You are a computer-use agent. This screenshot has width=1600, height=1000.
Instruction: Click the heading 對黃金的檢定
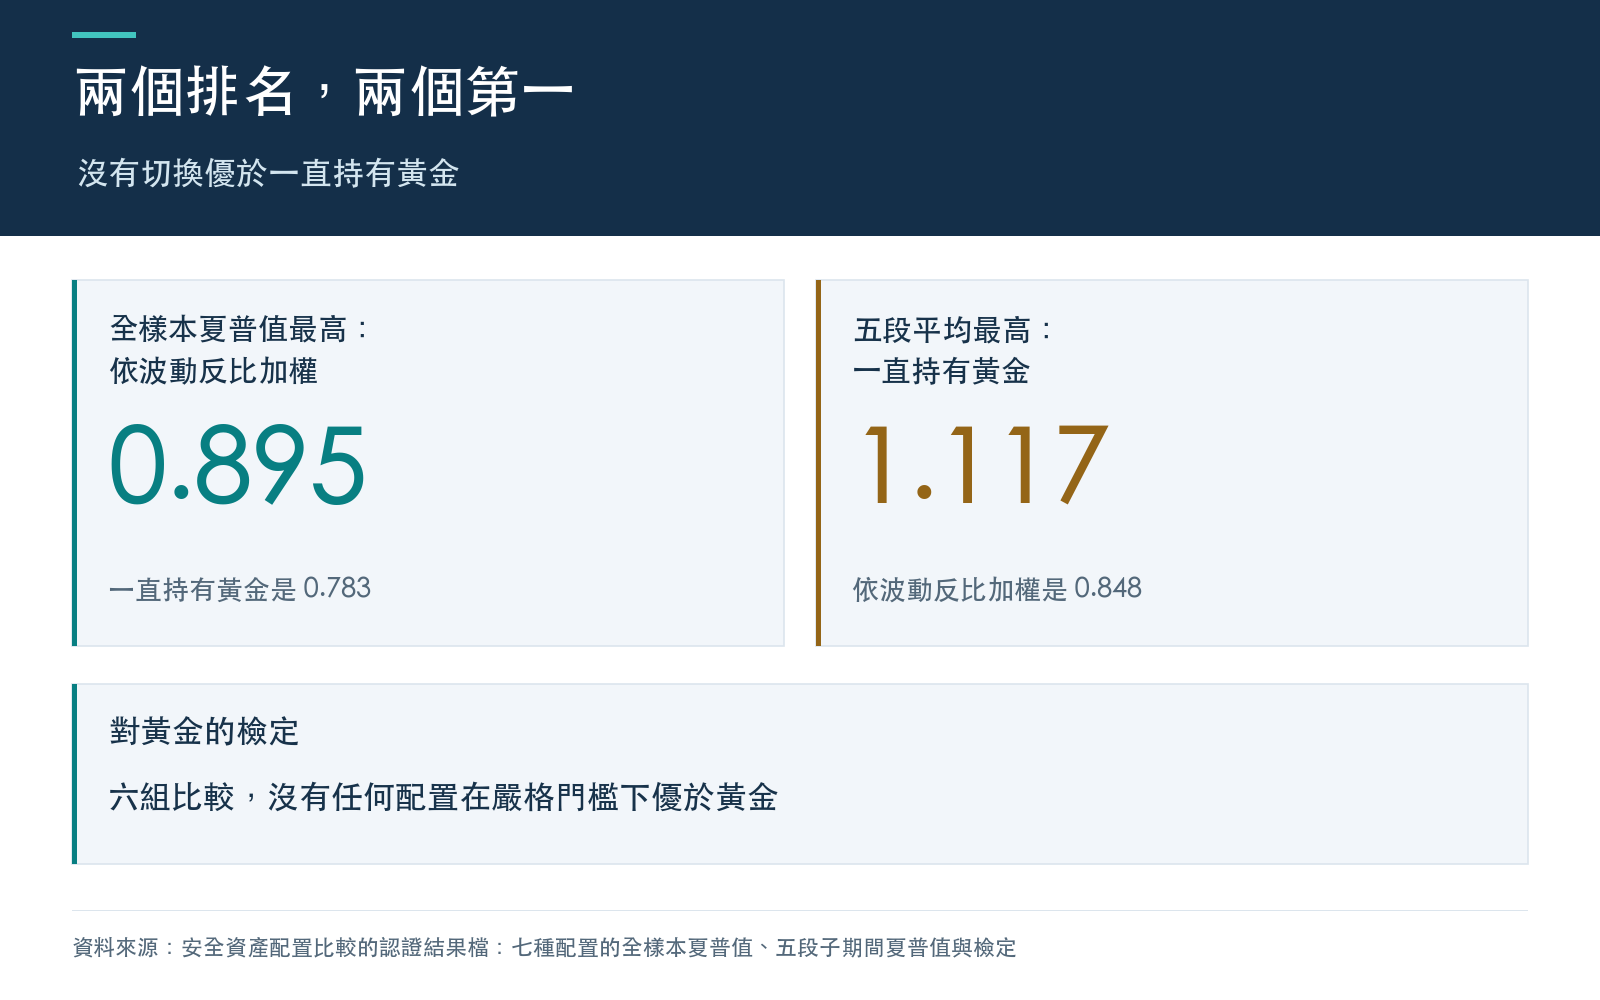pos(204,732)
